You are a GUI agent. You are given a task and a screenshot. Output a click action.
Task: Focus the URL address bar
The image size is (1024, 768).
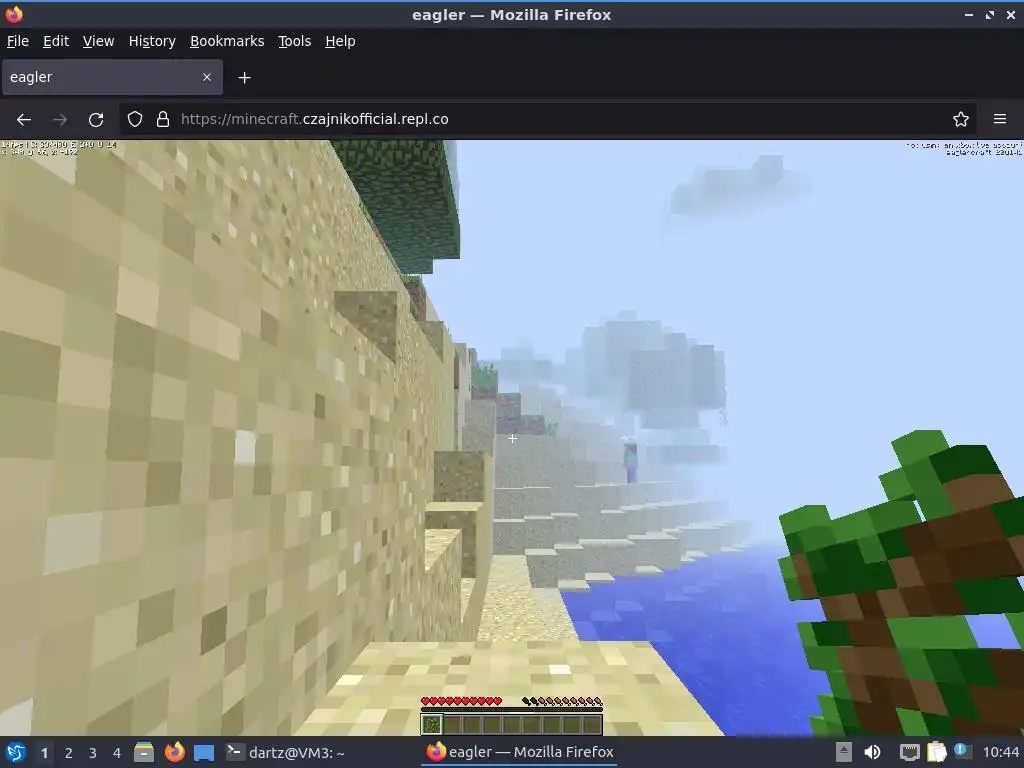(549, 119)
